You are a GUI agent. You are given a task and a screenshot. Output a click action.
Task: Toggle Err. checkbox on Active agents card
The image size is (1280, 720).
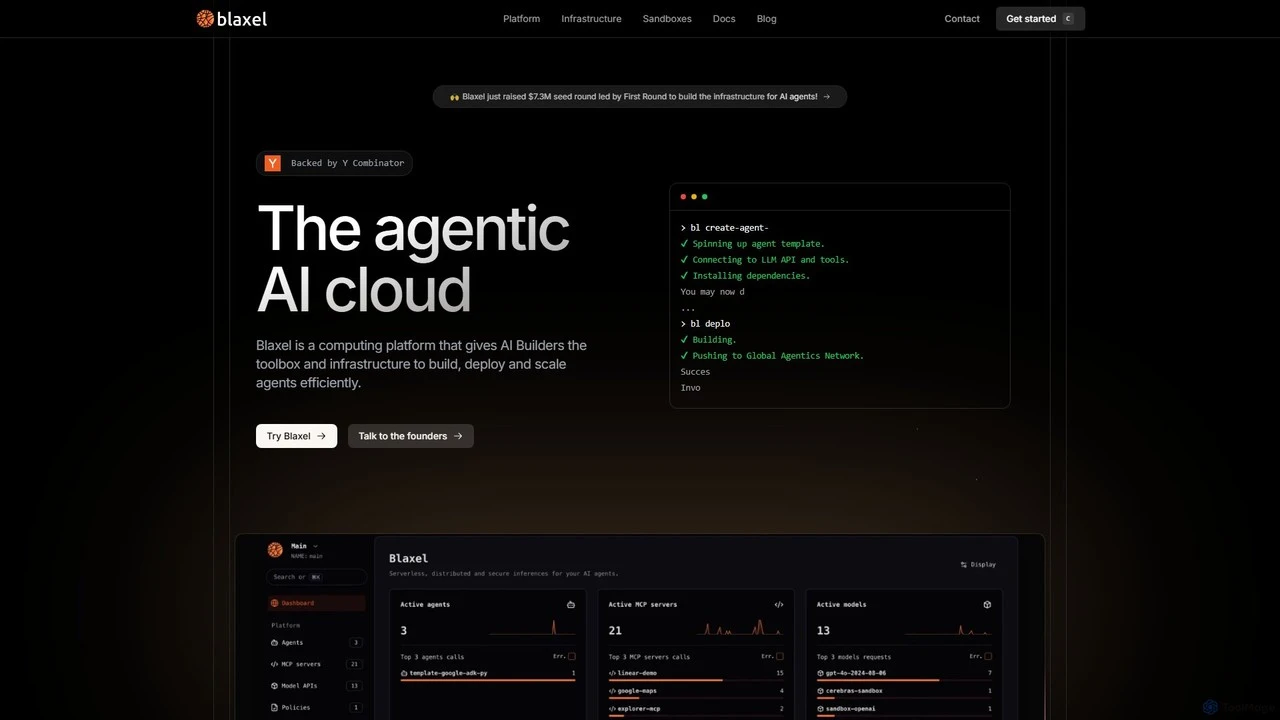click(572, 657)
